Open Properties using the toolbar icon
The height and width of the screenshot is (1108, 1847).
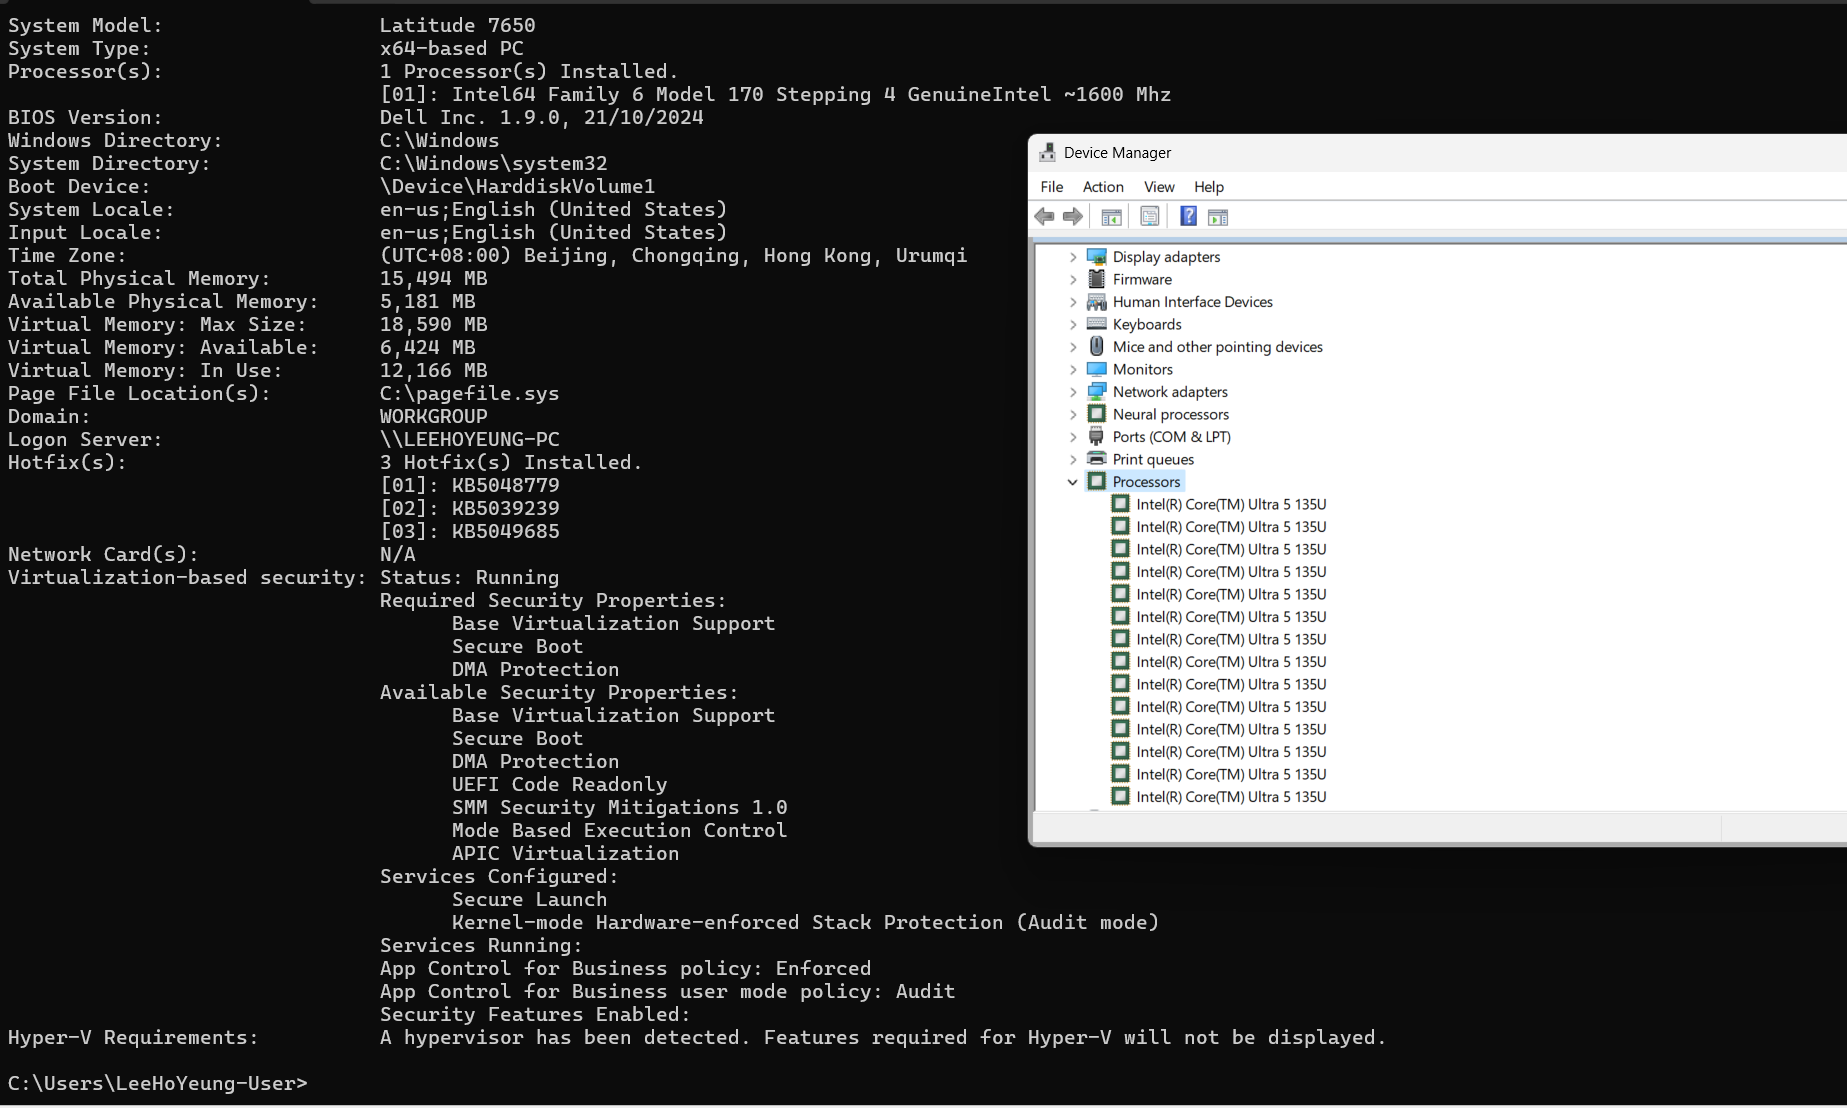(x=1149, y=216)
